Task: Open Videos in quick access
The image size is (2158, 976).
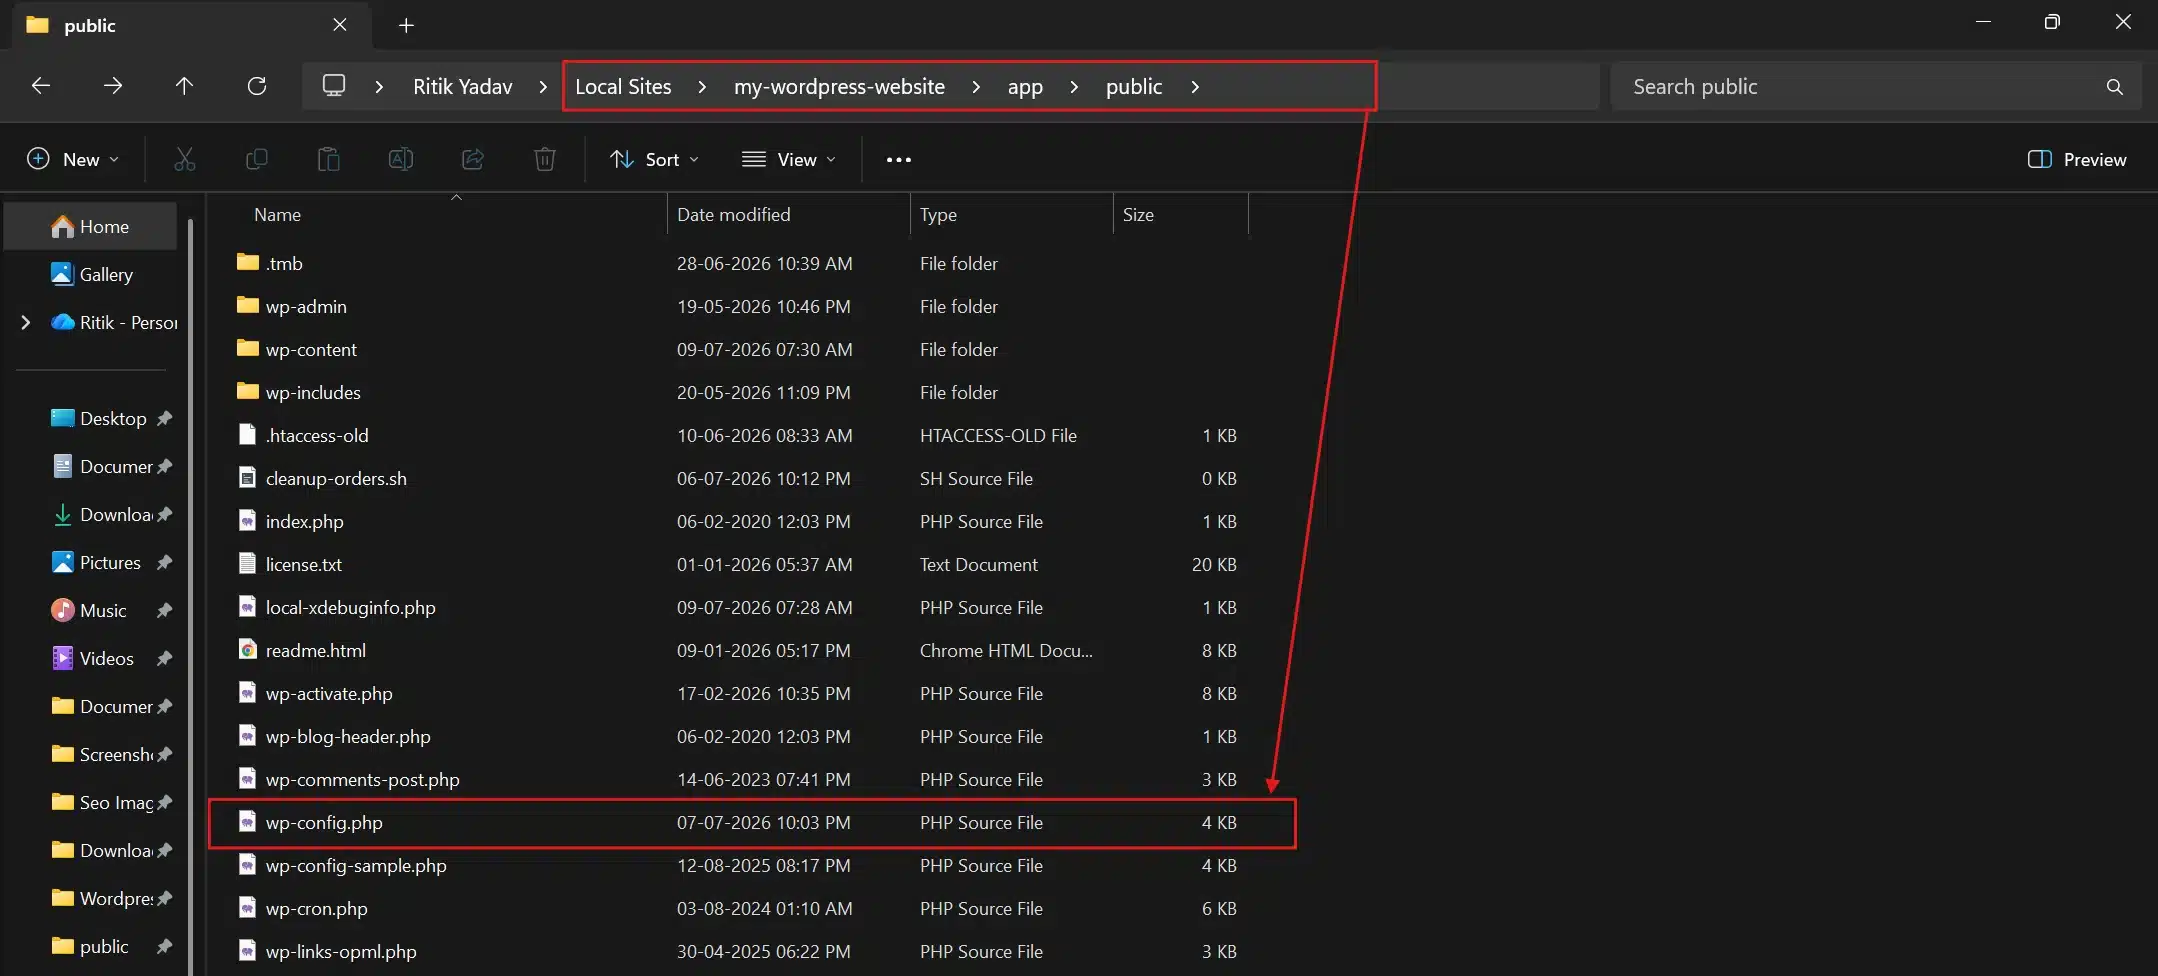Action: coord(92,658)
